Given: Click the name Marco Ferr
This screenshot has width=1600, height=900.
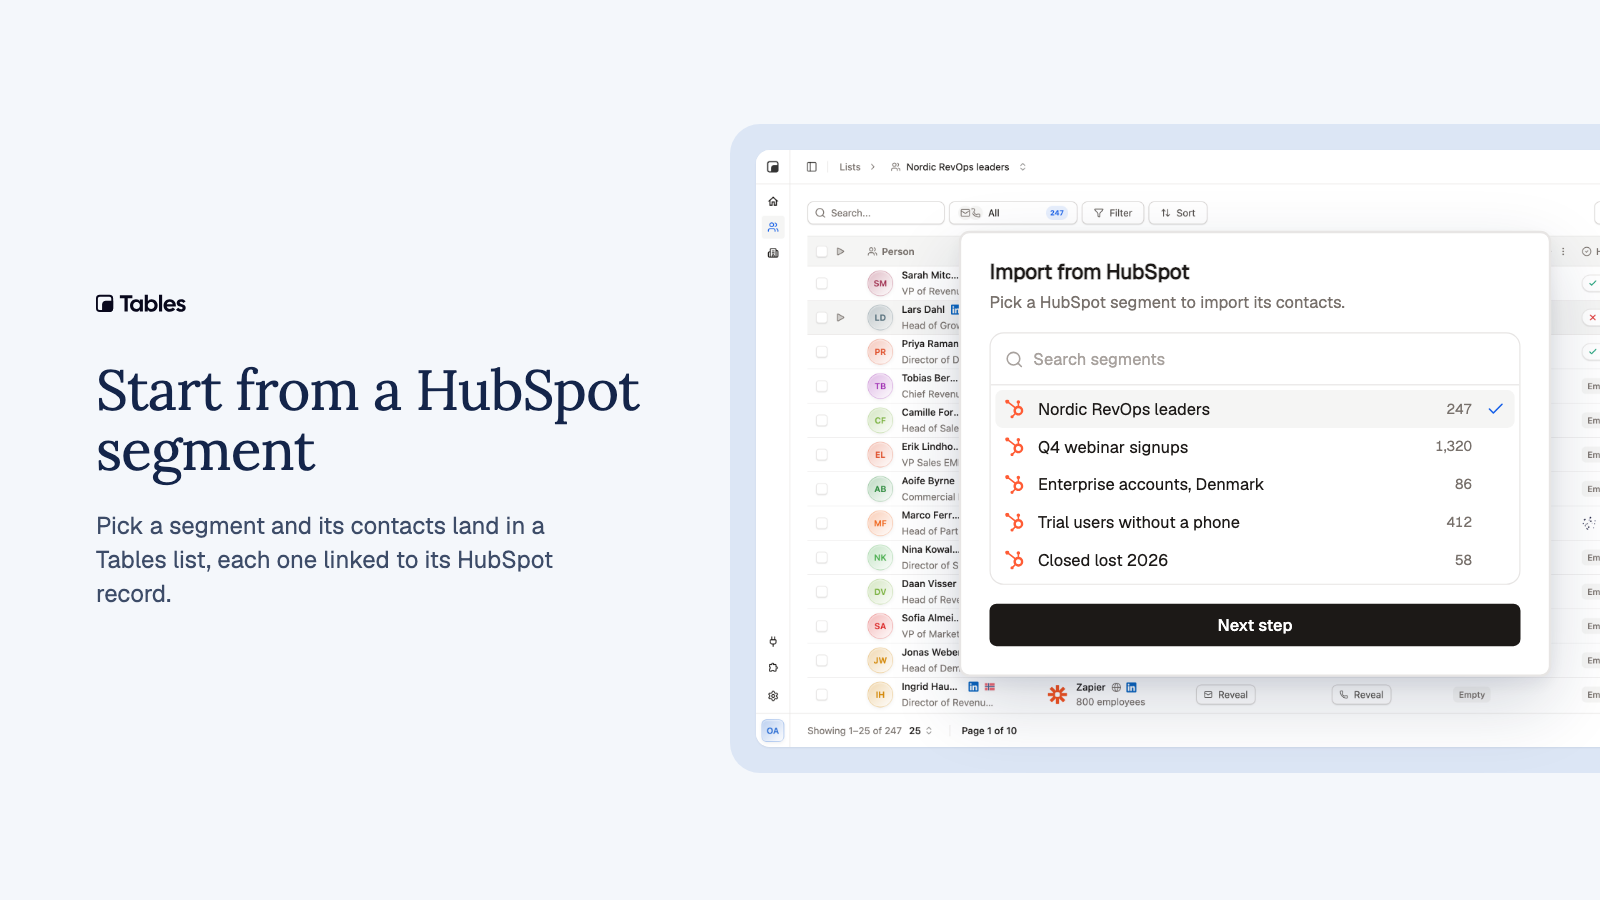Looking at the screenshot, I should pyautogui.click(x=930, y=516).
